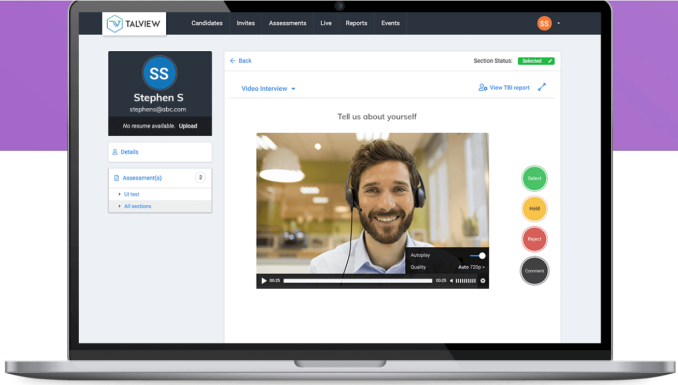Edit section status via pencil icon
The image size is (678, 385).
tap(550, 61)
